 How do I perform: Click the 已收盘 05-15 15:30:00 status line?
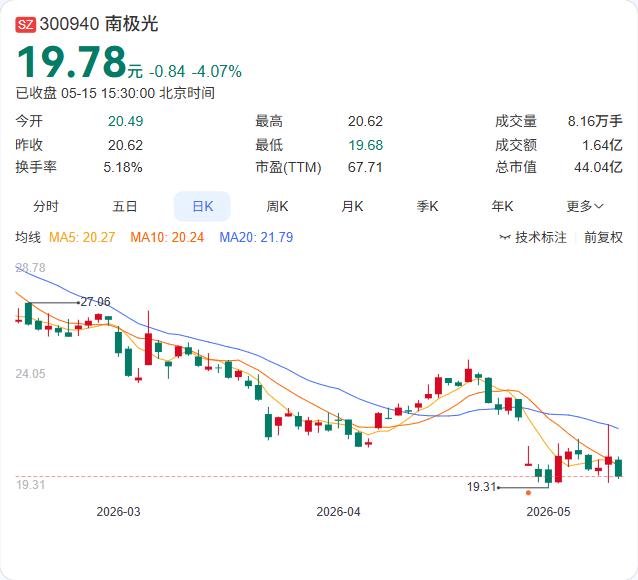click(115, 93)
